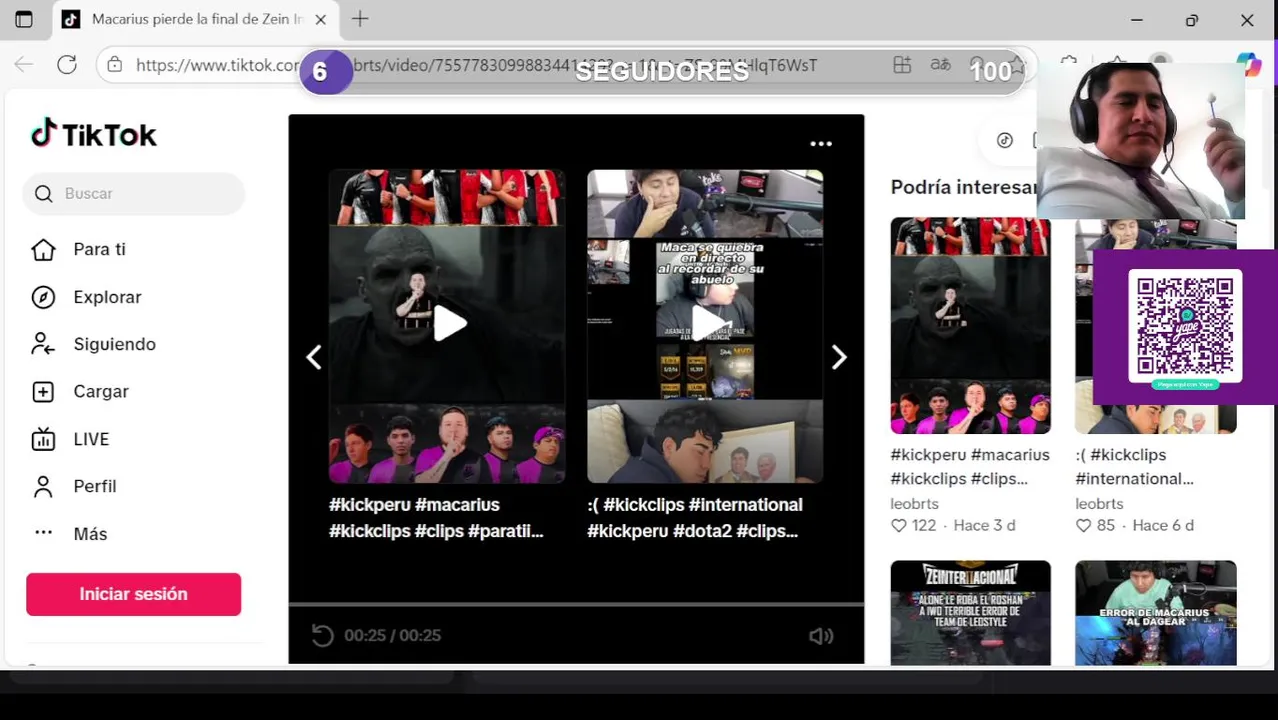Click the Para ti home icon
The image size is (1278, 720).
click(43, 250)
